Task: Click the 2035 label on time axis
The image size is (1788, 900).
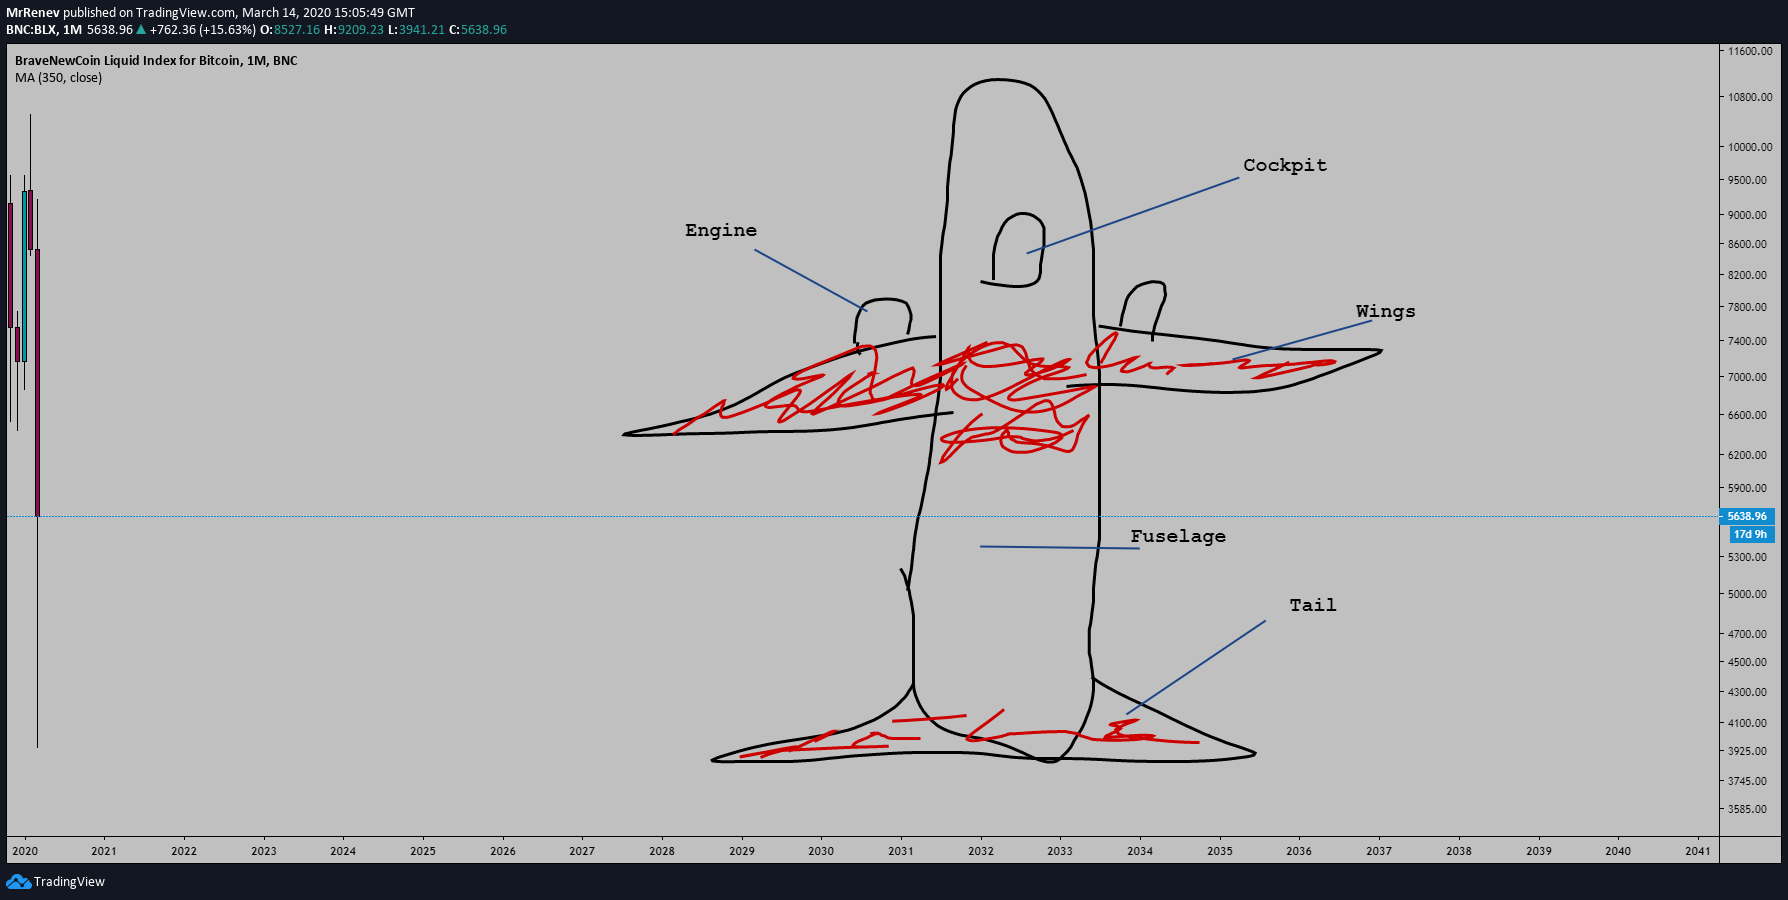Action: (1220, 851)
